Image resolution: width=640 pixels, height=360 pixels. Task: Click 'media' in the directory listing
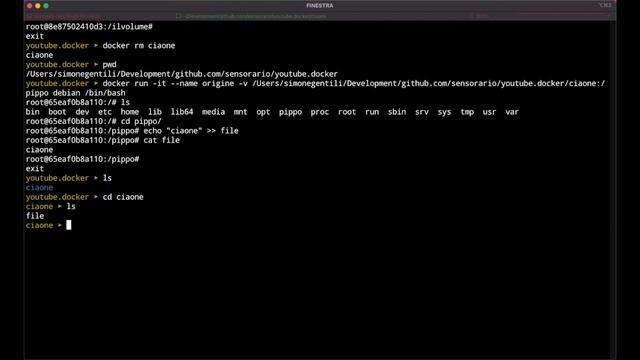213,112
